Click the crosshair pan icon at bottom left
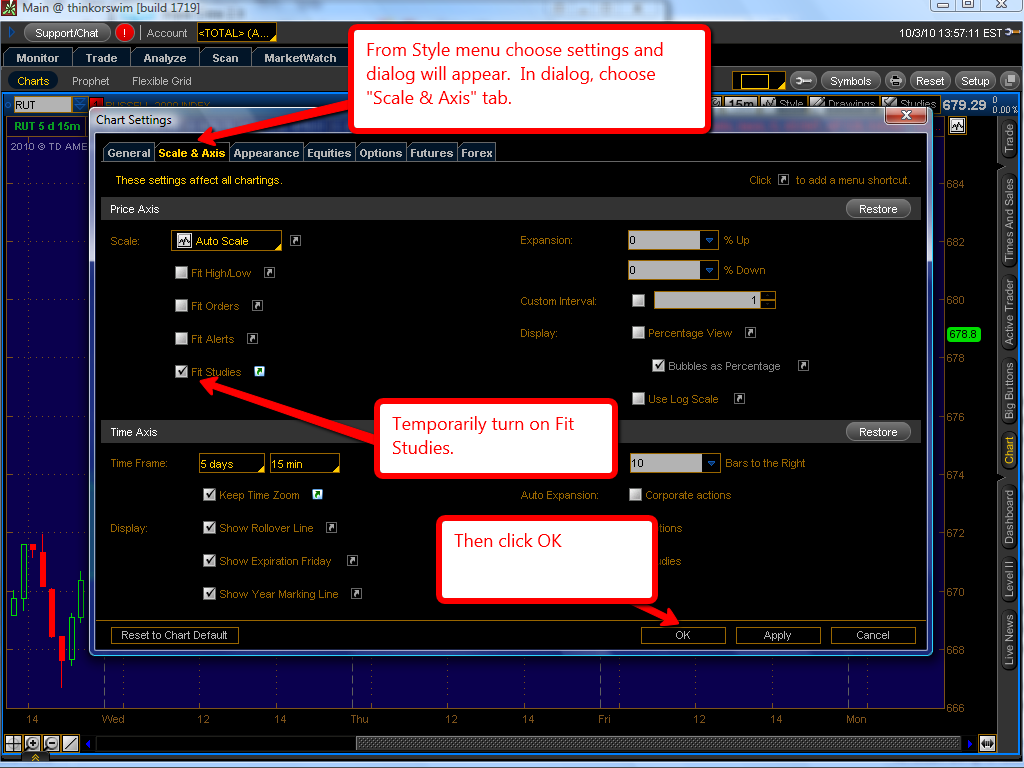Viewport: 1024px width, 768px height. point(13,743)
